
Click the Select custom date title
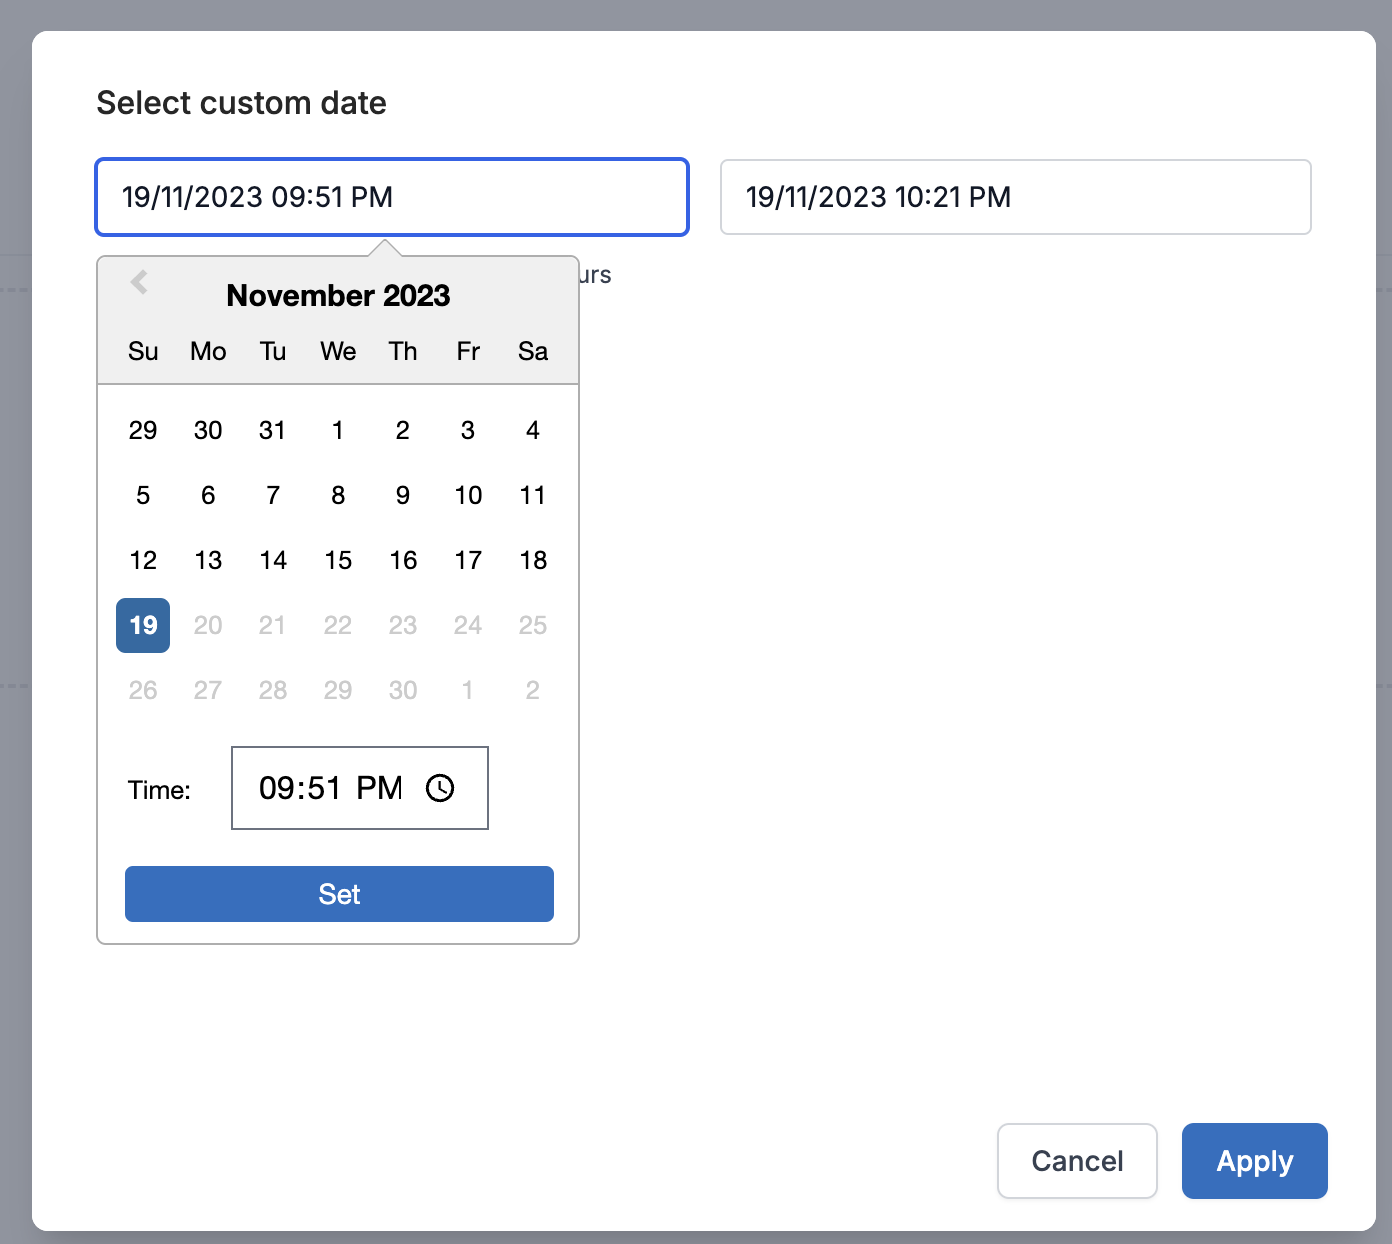tap(241, 103)
